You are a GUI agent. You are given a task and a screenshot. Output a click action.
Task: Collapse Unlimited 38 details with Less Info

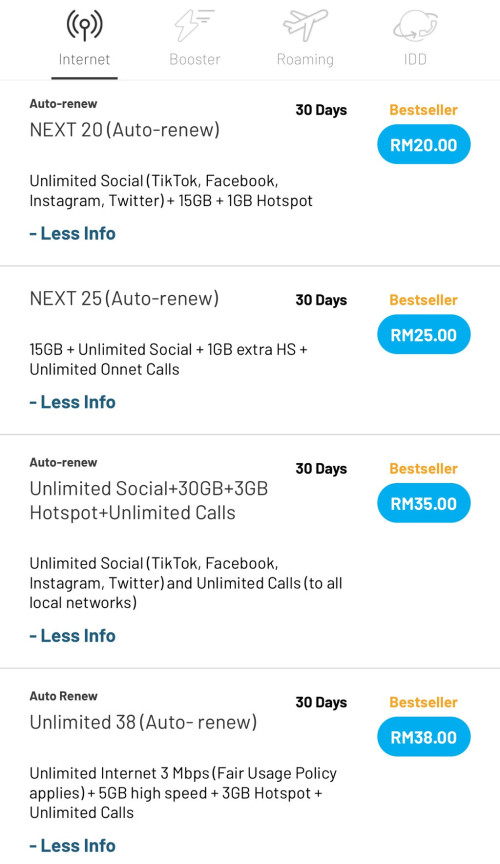tap(72, 845)
